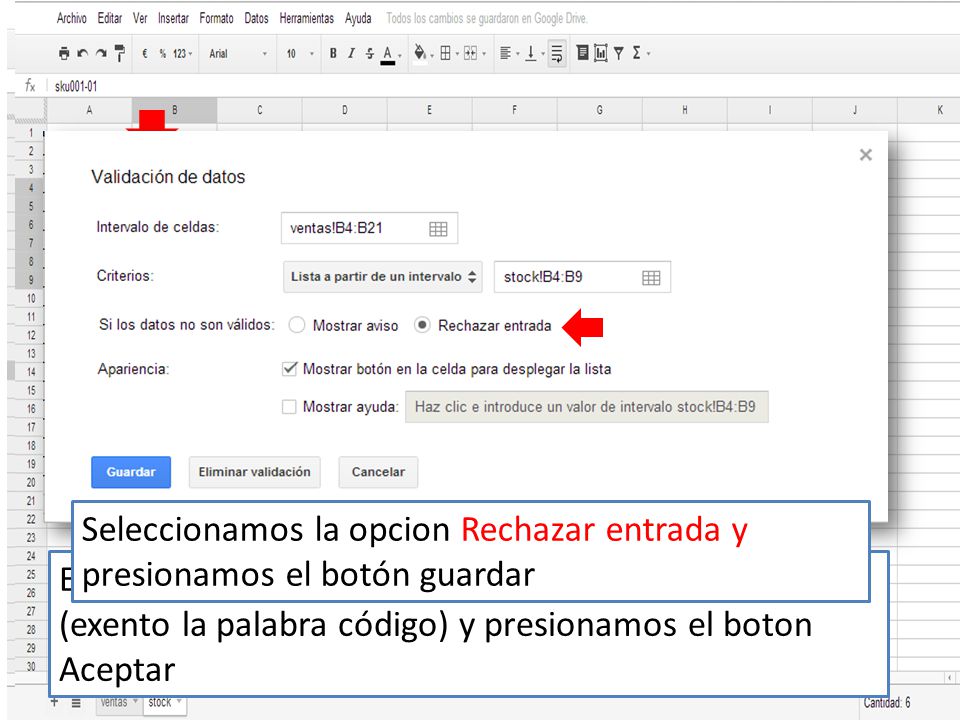Image resolution: width=960 pixels, height=720 pixels.
Task: Click the merge cells icon
Action: coord(470,54)
